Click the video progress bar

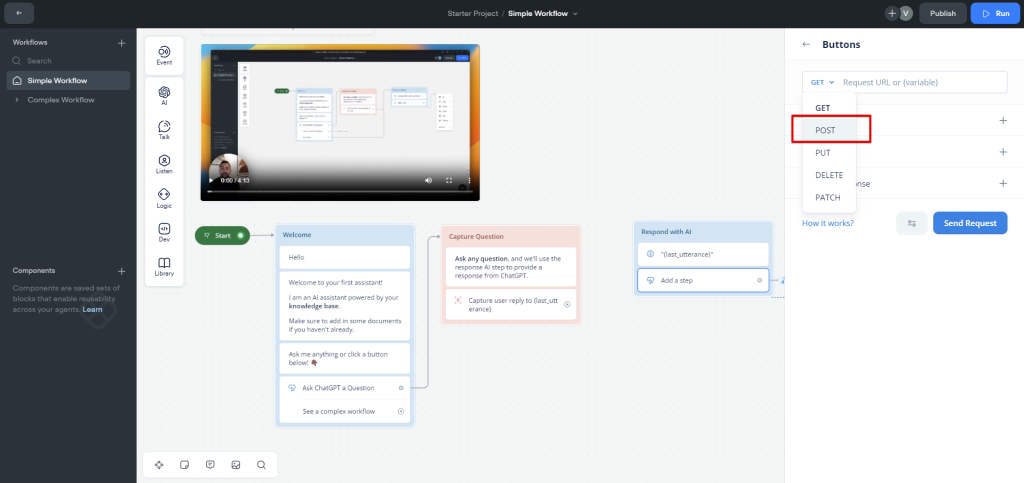tap(330, 191)
